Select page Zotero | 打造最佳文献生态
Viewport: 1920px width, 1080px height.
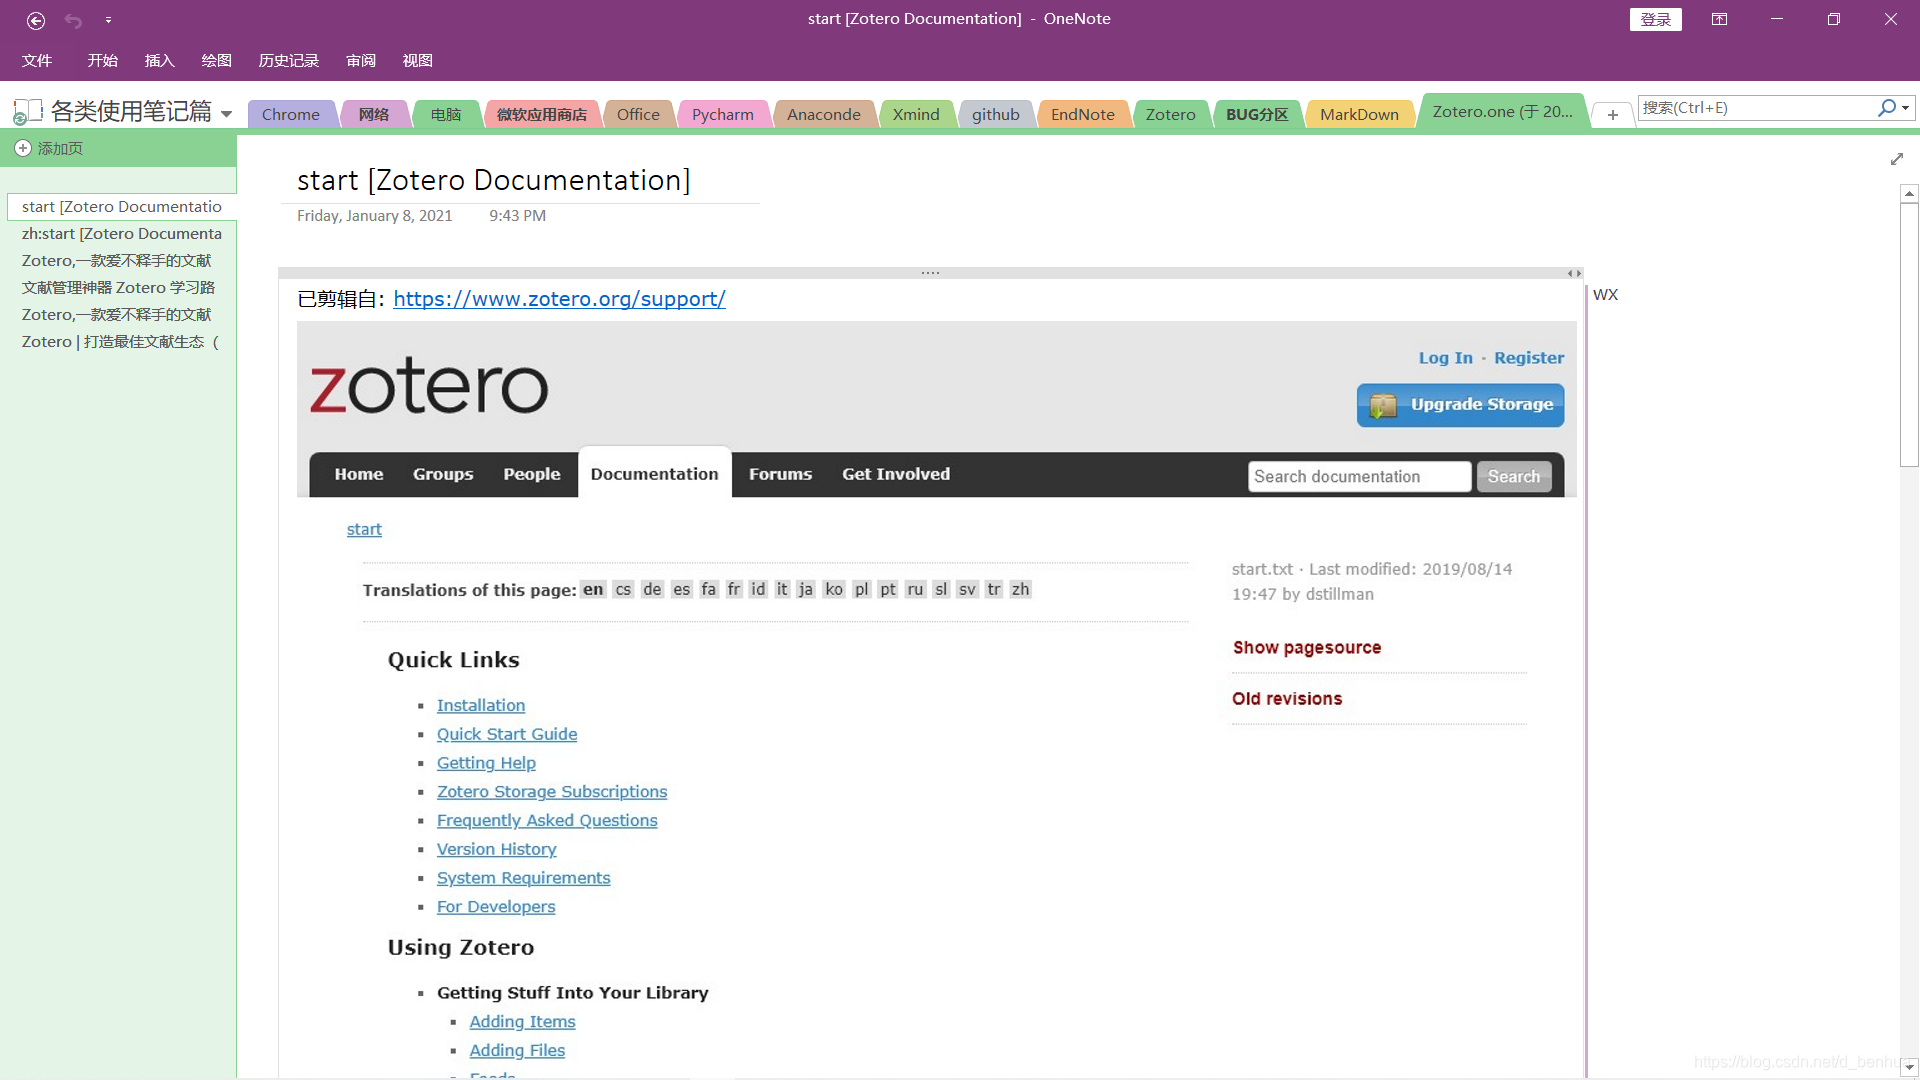[x=121, y=341]
